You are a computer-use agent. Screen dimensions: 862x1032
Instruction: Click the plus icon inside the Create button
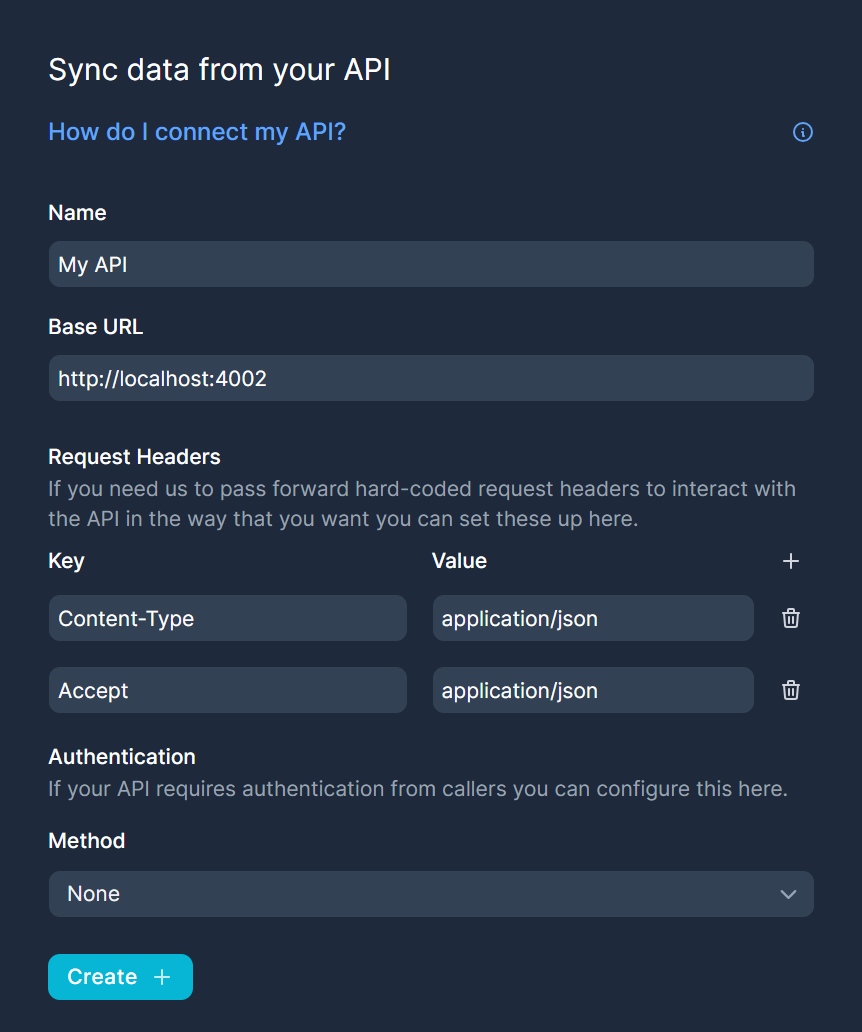[x=162, y=977]
